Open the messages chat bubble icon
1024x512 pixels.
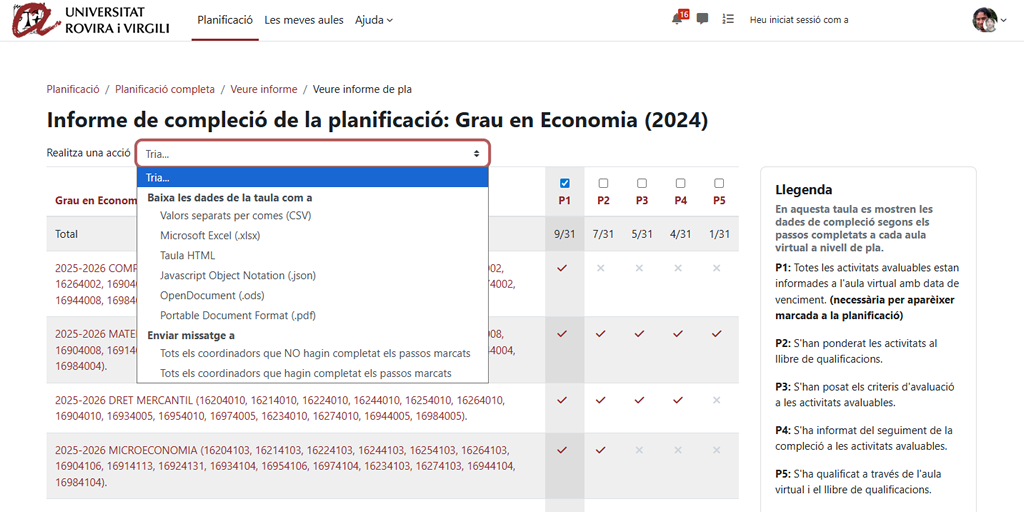point(703,19)
